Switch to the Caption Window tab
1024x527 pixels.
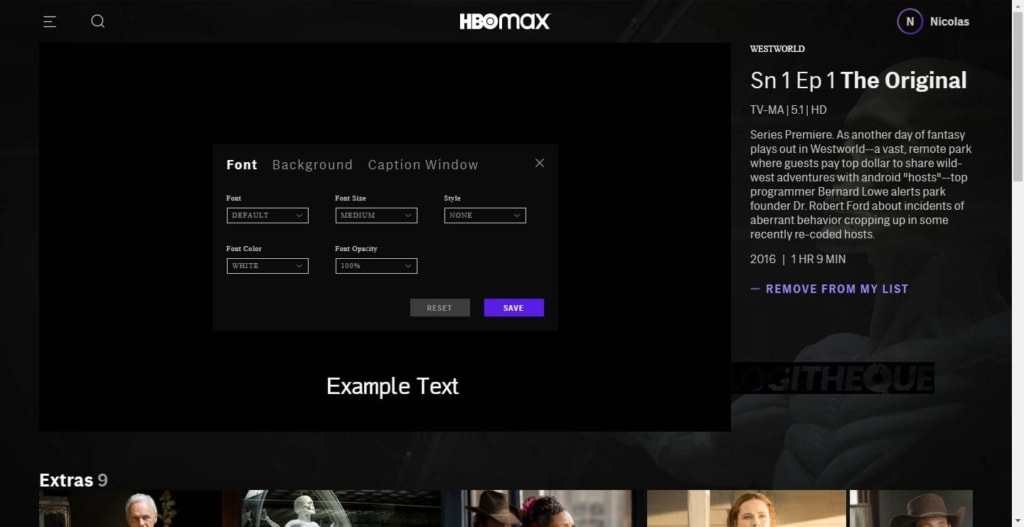click(x=423, y=165)
